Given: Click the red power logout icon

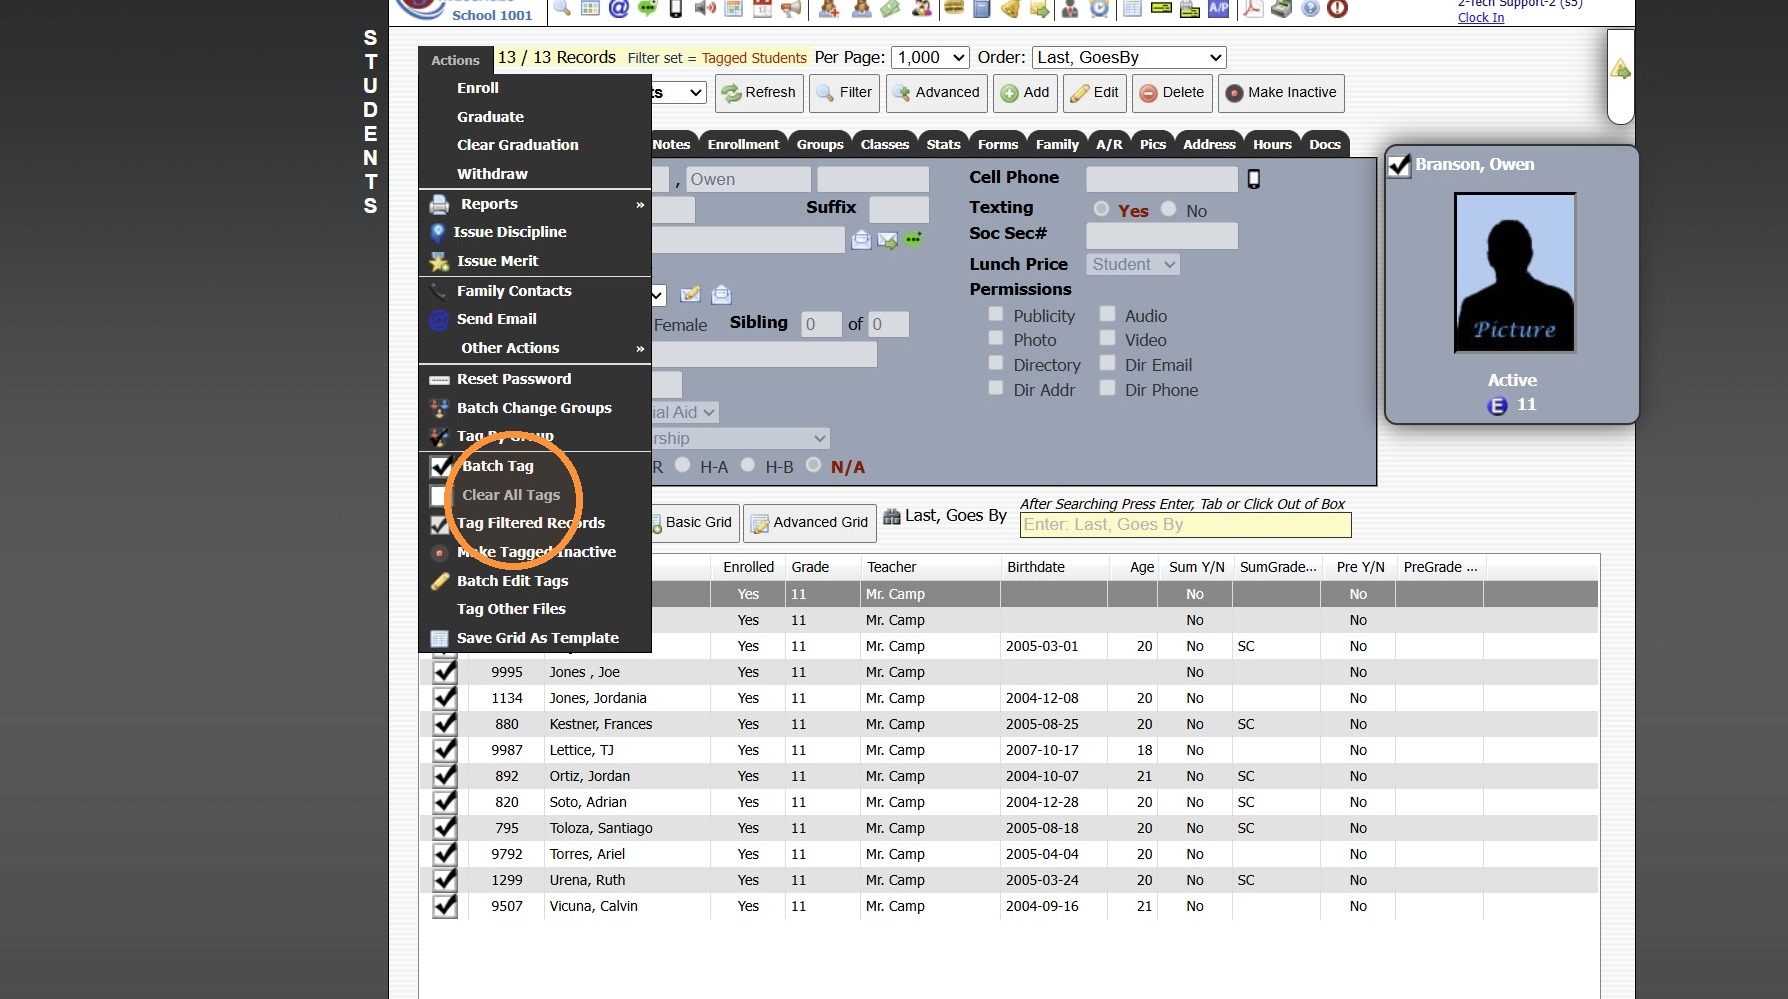Looking at the screenshot, I should tap(1338, 8).
